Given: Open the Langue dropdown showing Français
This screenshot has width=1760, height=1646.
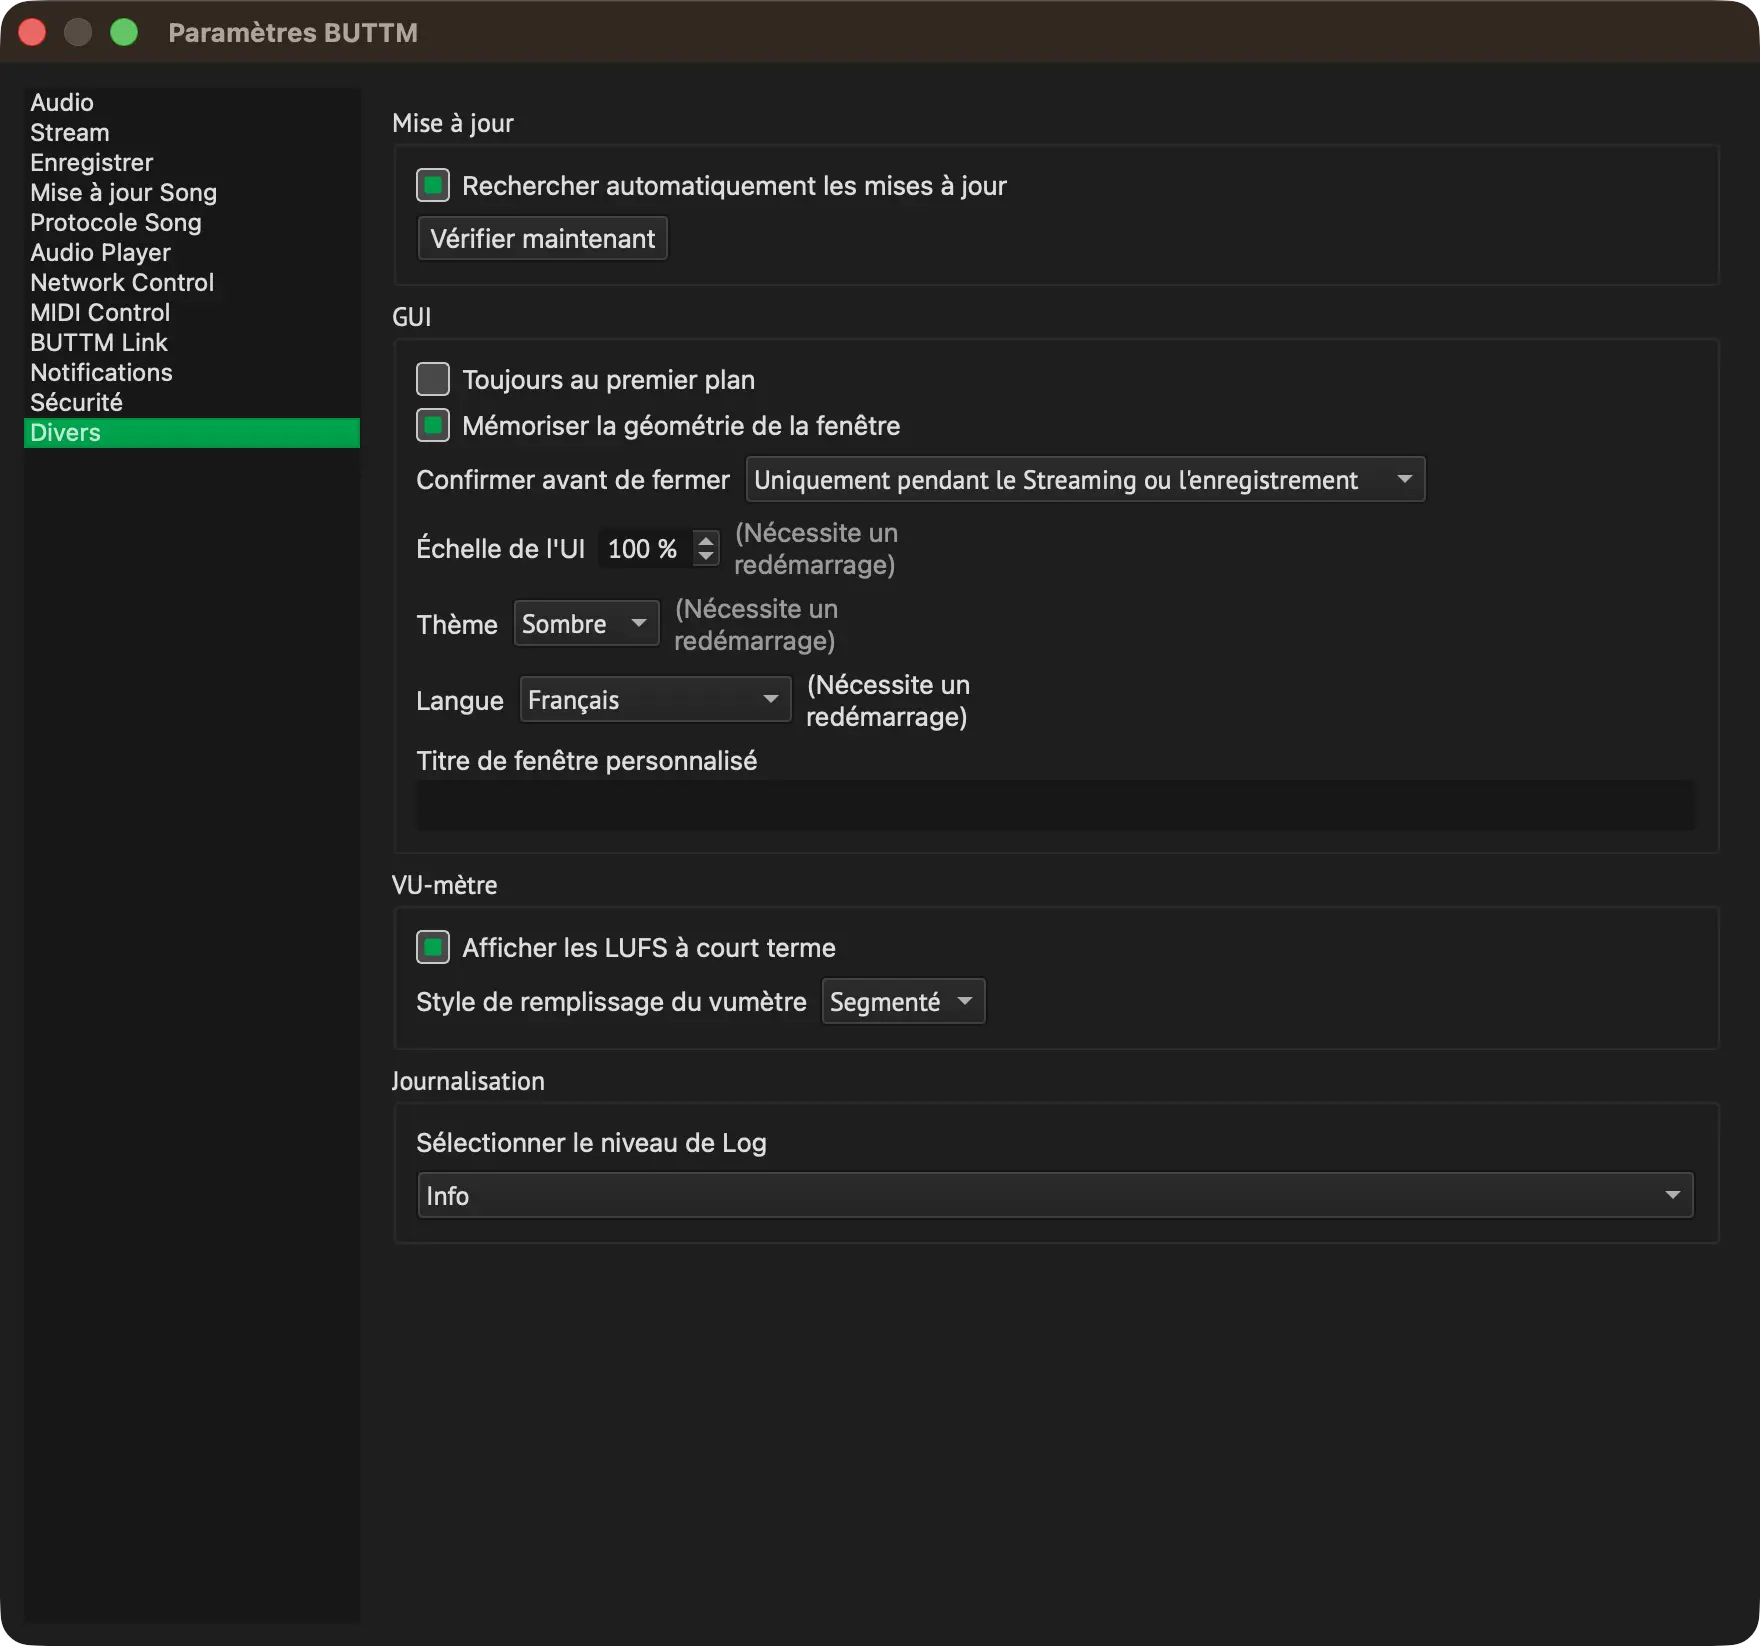Looking at the screenshot, I should click(655, 699).
